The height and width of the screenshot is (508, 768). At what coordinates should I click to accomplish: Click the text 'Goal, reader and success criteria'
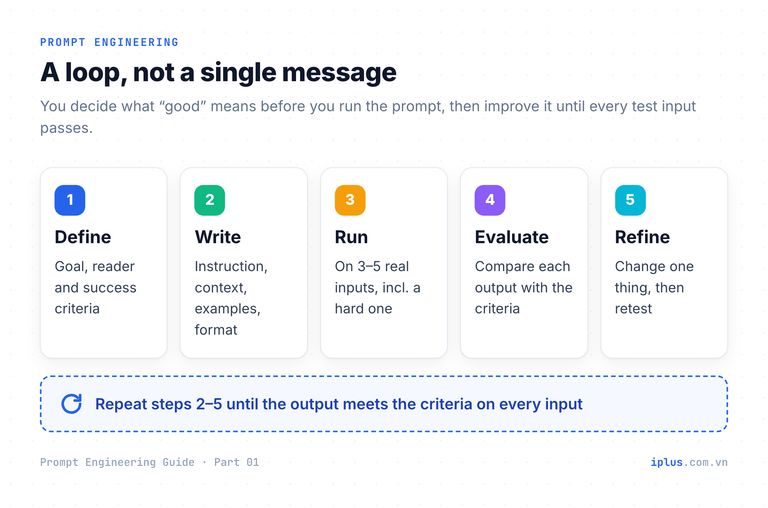(96, 288)
